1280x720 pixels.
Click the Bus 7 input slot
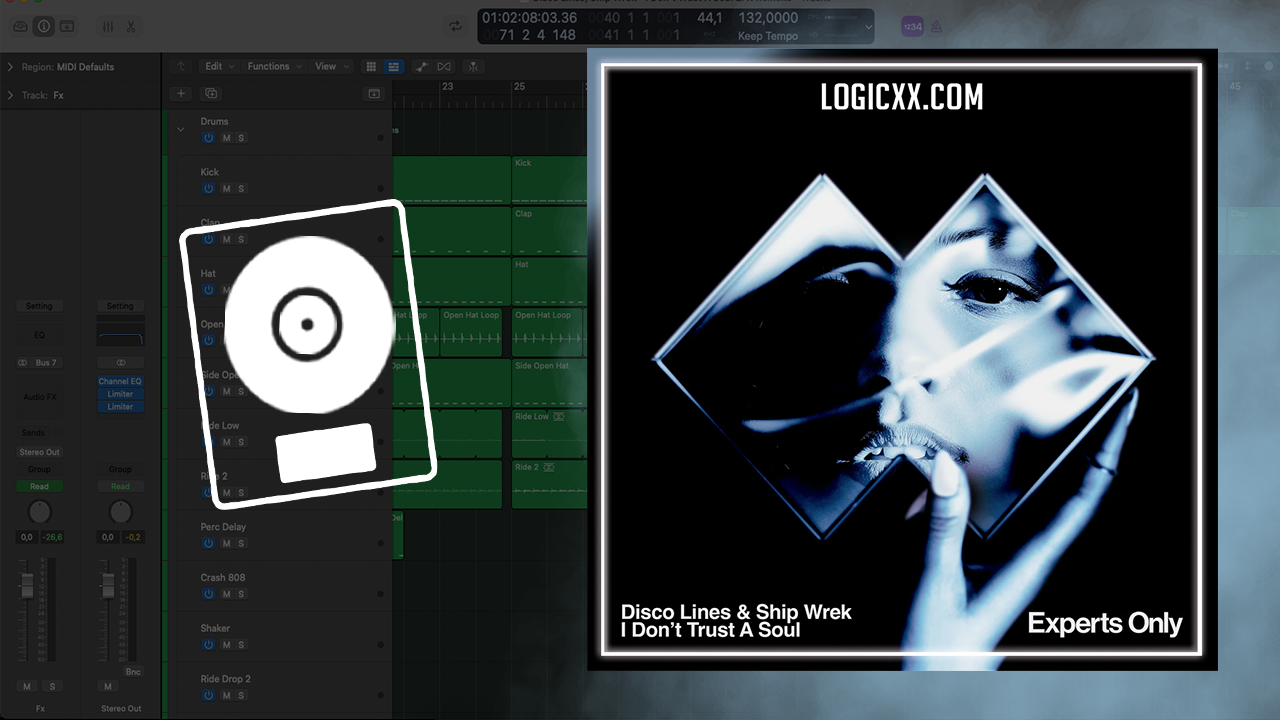pos(46,363)
